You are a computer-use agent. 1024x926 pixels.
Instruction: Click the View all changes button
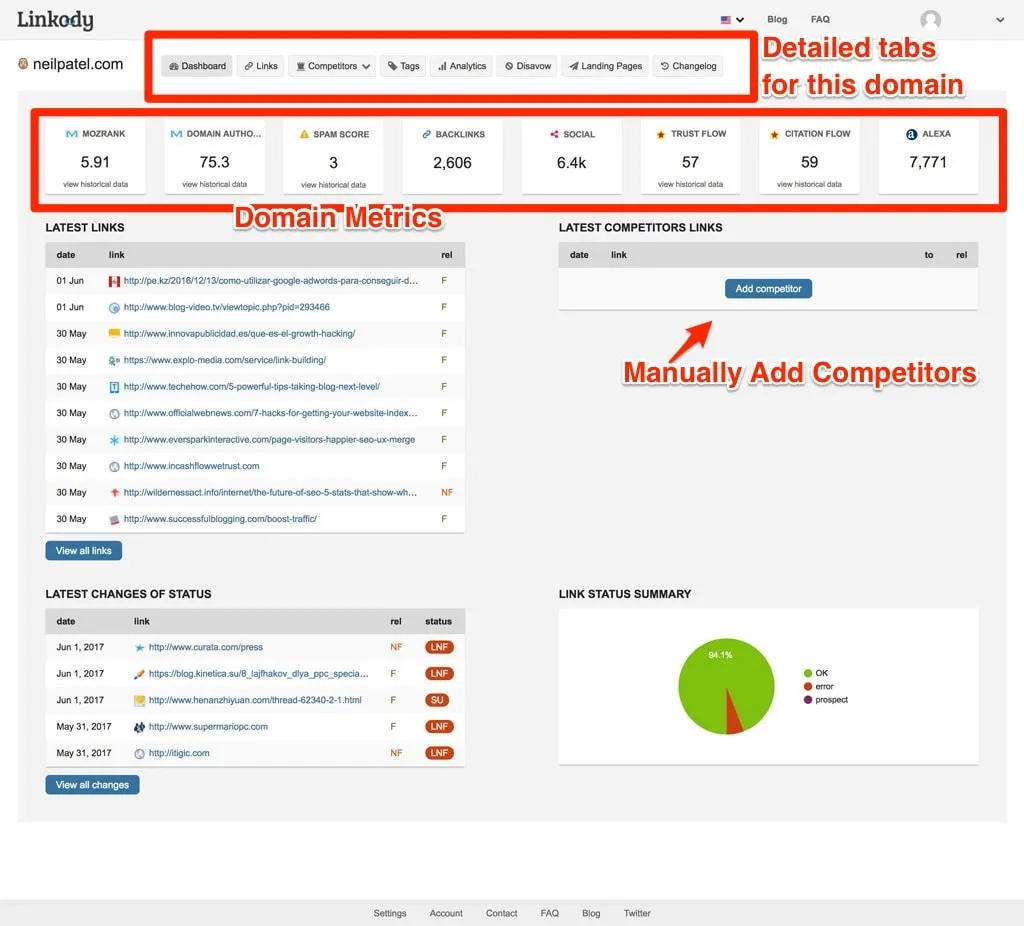coord(92,785)
